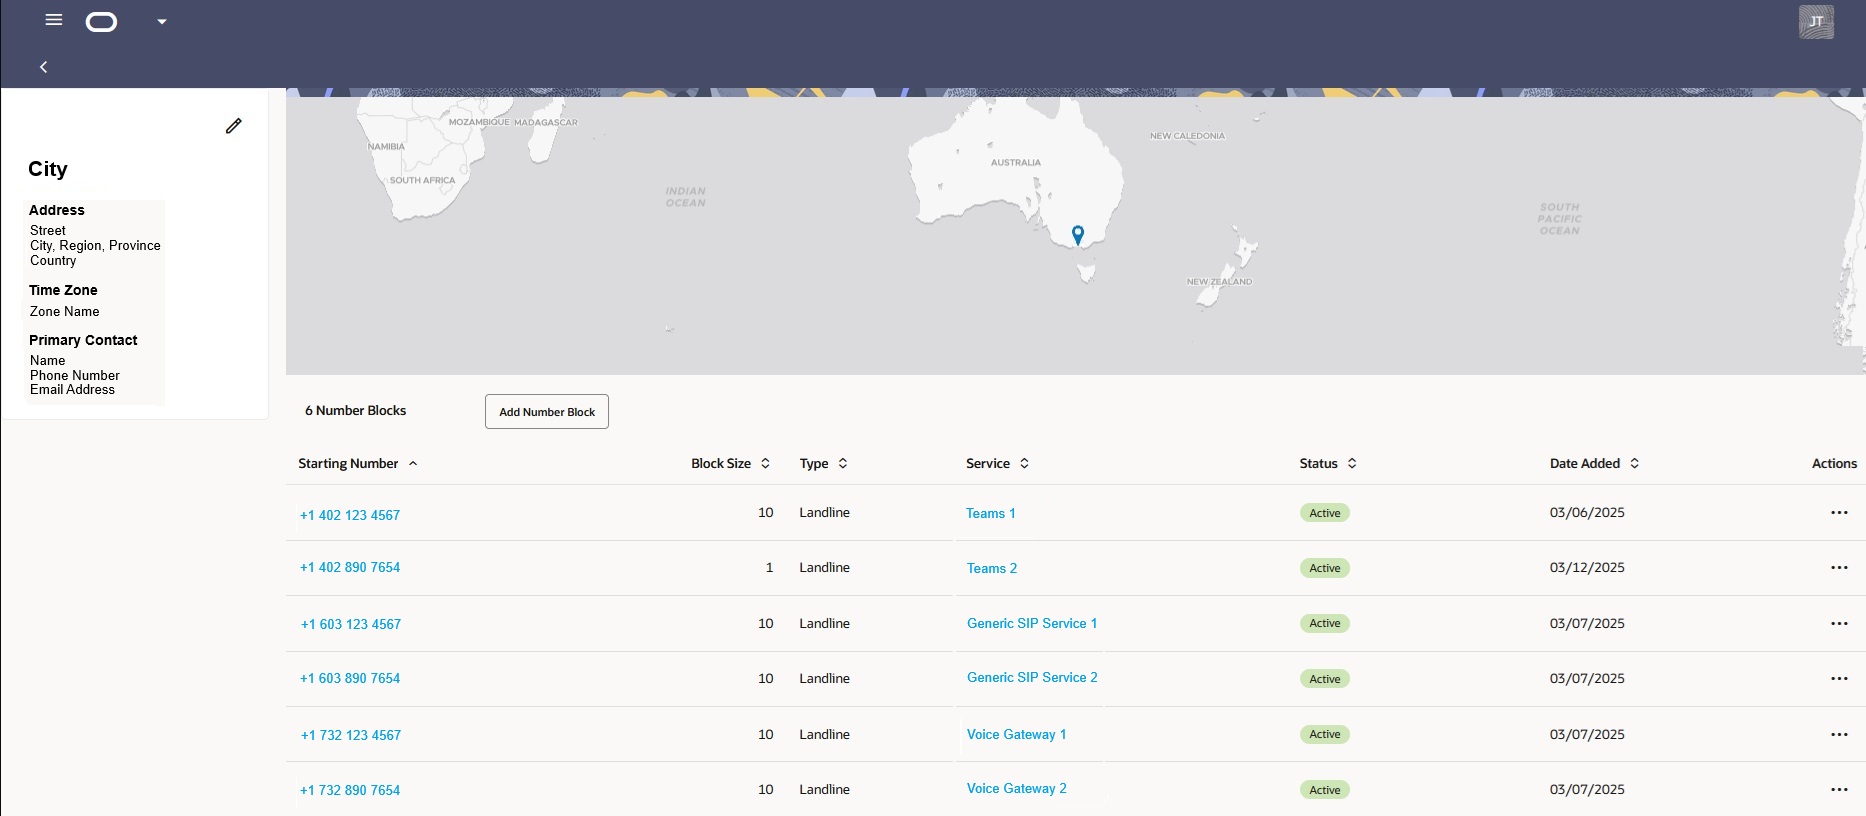Viewport: 1866px width, 816px height.
Task: Open the JT user avatar menu
Action: click(1816, 22)
